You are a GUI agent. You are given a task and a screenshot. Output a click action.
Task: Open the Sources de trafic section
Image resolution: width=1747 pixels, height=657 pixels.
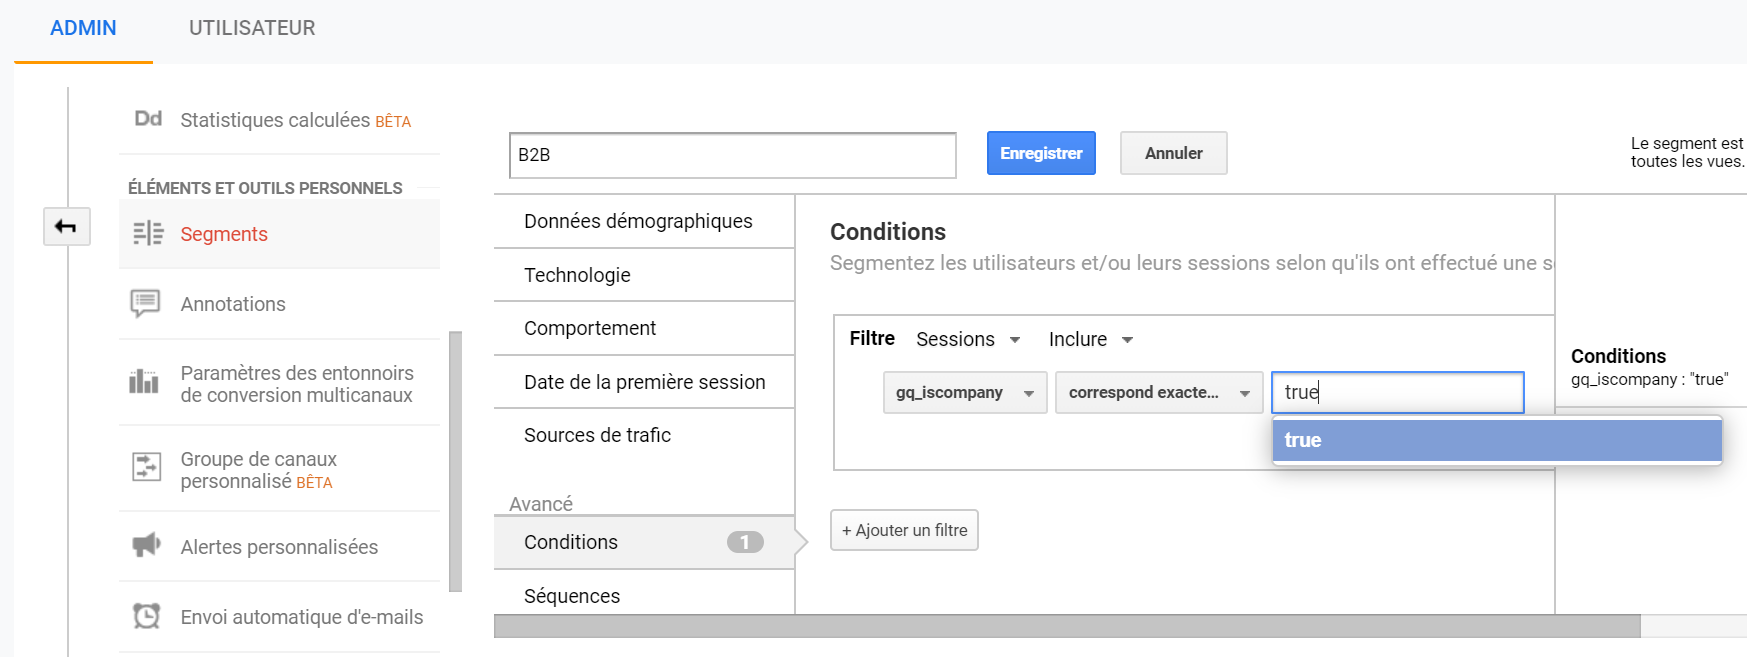tap(644, 435)
